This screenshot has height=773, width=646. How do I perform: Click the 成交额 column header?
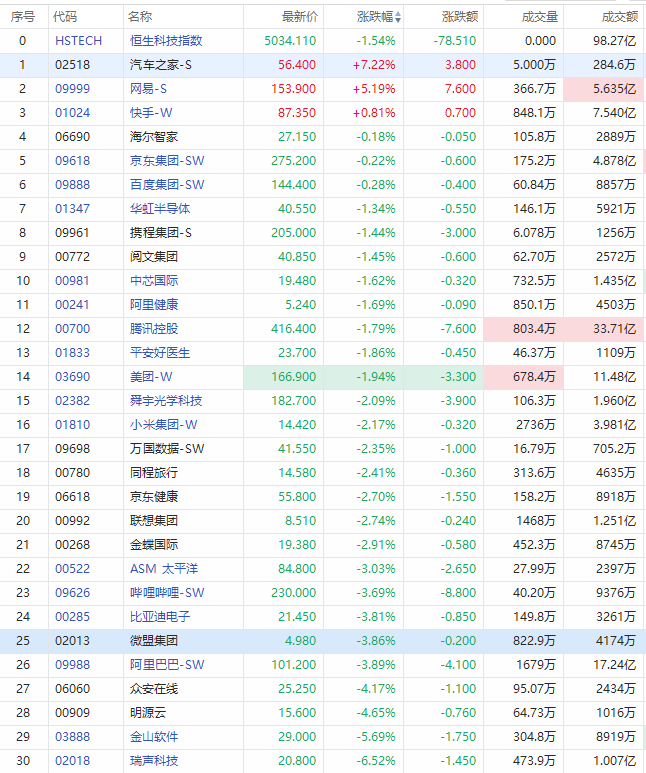pos(619,17)
